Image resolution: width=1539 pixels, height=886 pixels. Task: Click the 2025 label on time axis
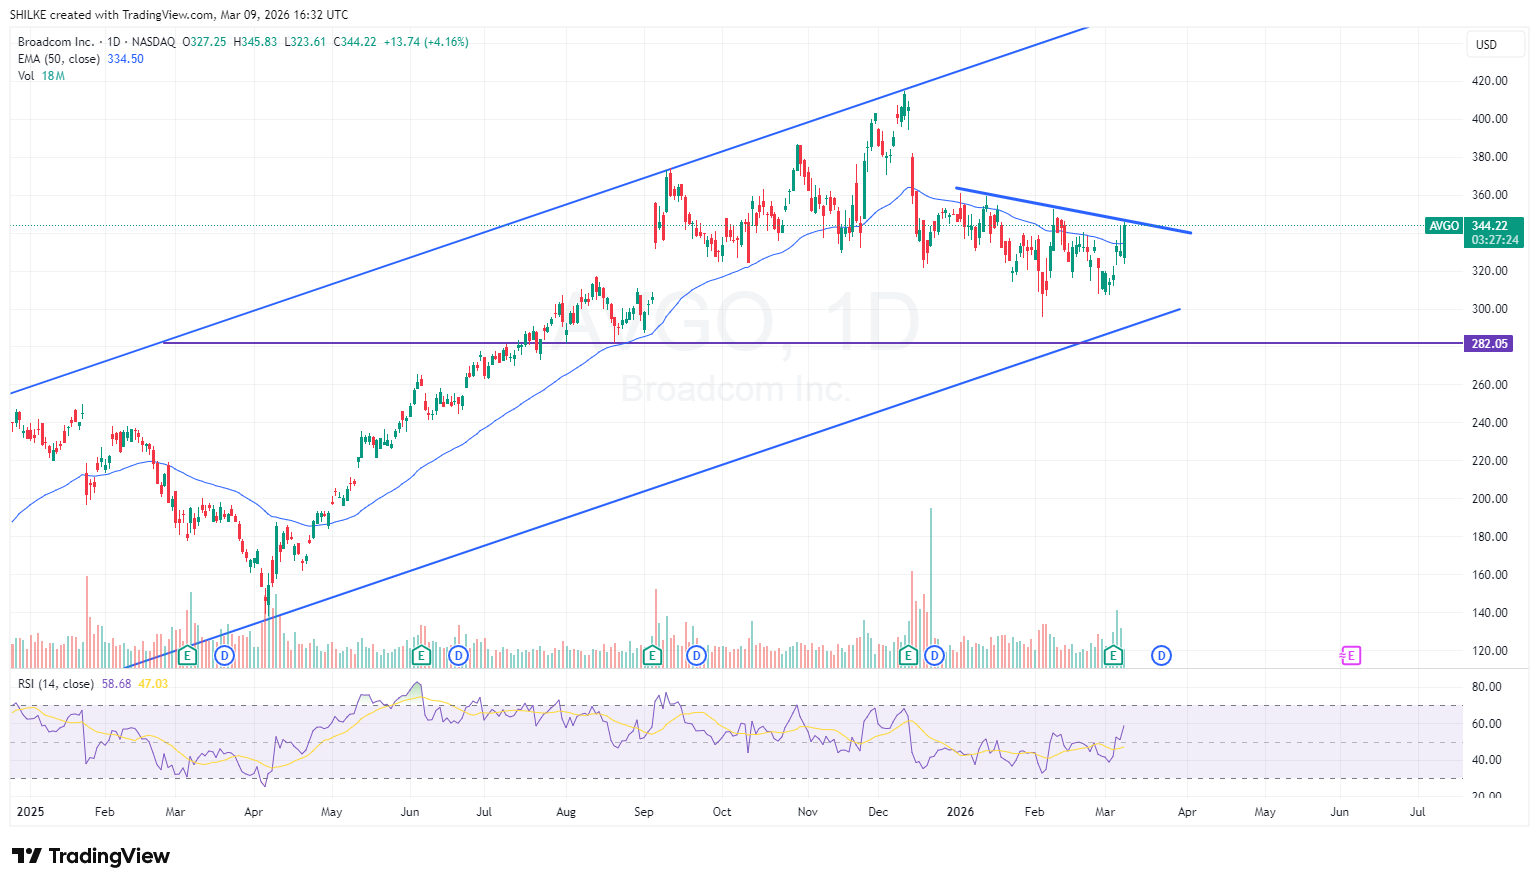(x=31, y=812)
